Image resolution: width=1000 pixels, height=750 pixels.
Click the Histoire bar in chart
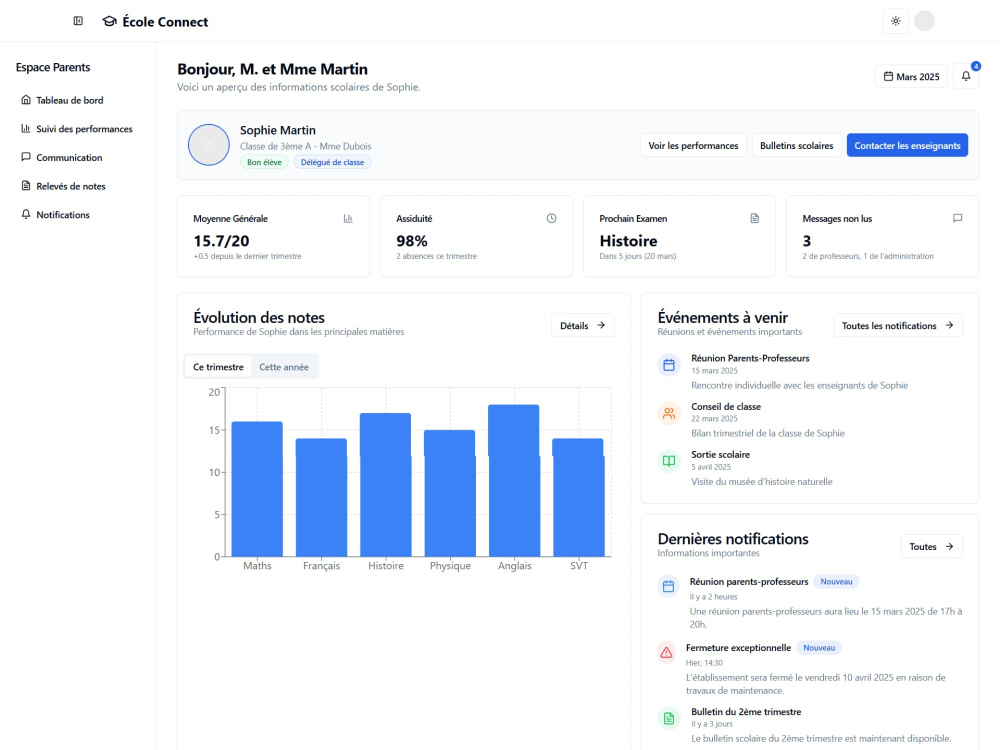pos(386,485)
